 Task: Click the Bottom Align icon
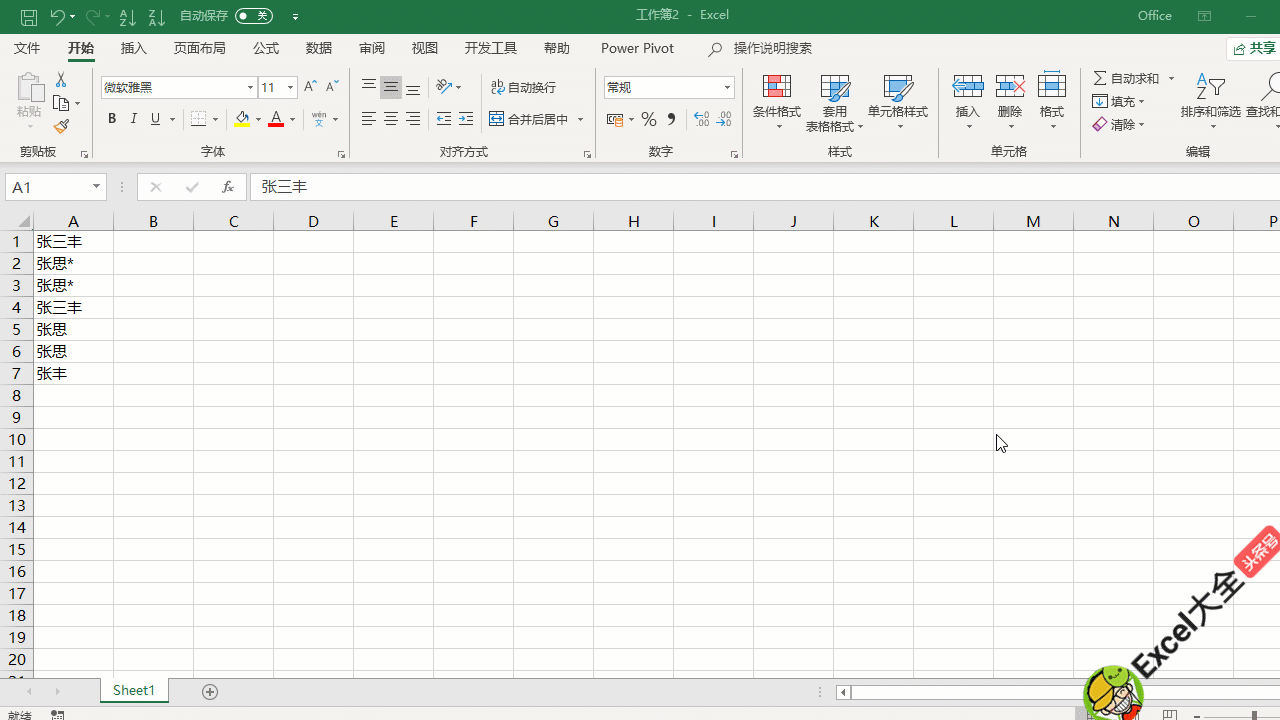tap(413, 88)
